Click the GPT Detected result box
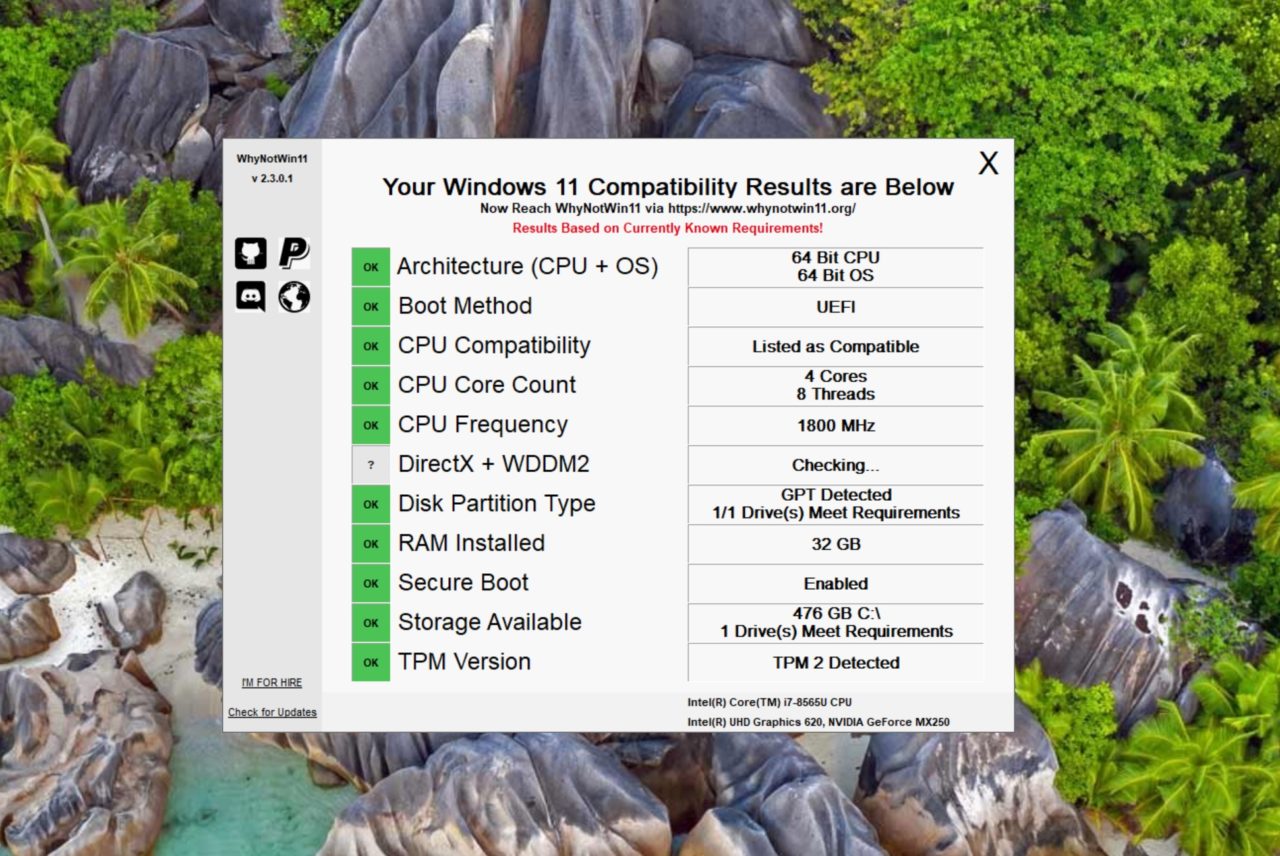 pos(836,504)
